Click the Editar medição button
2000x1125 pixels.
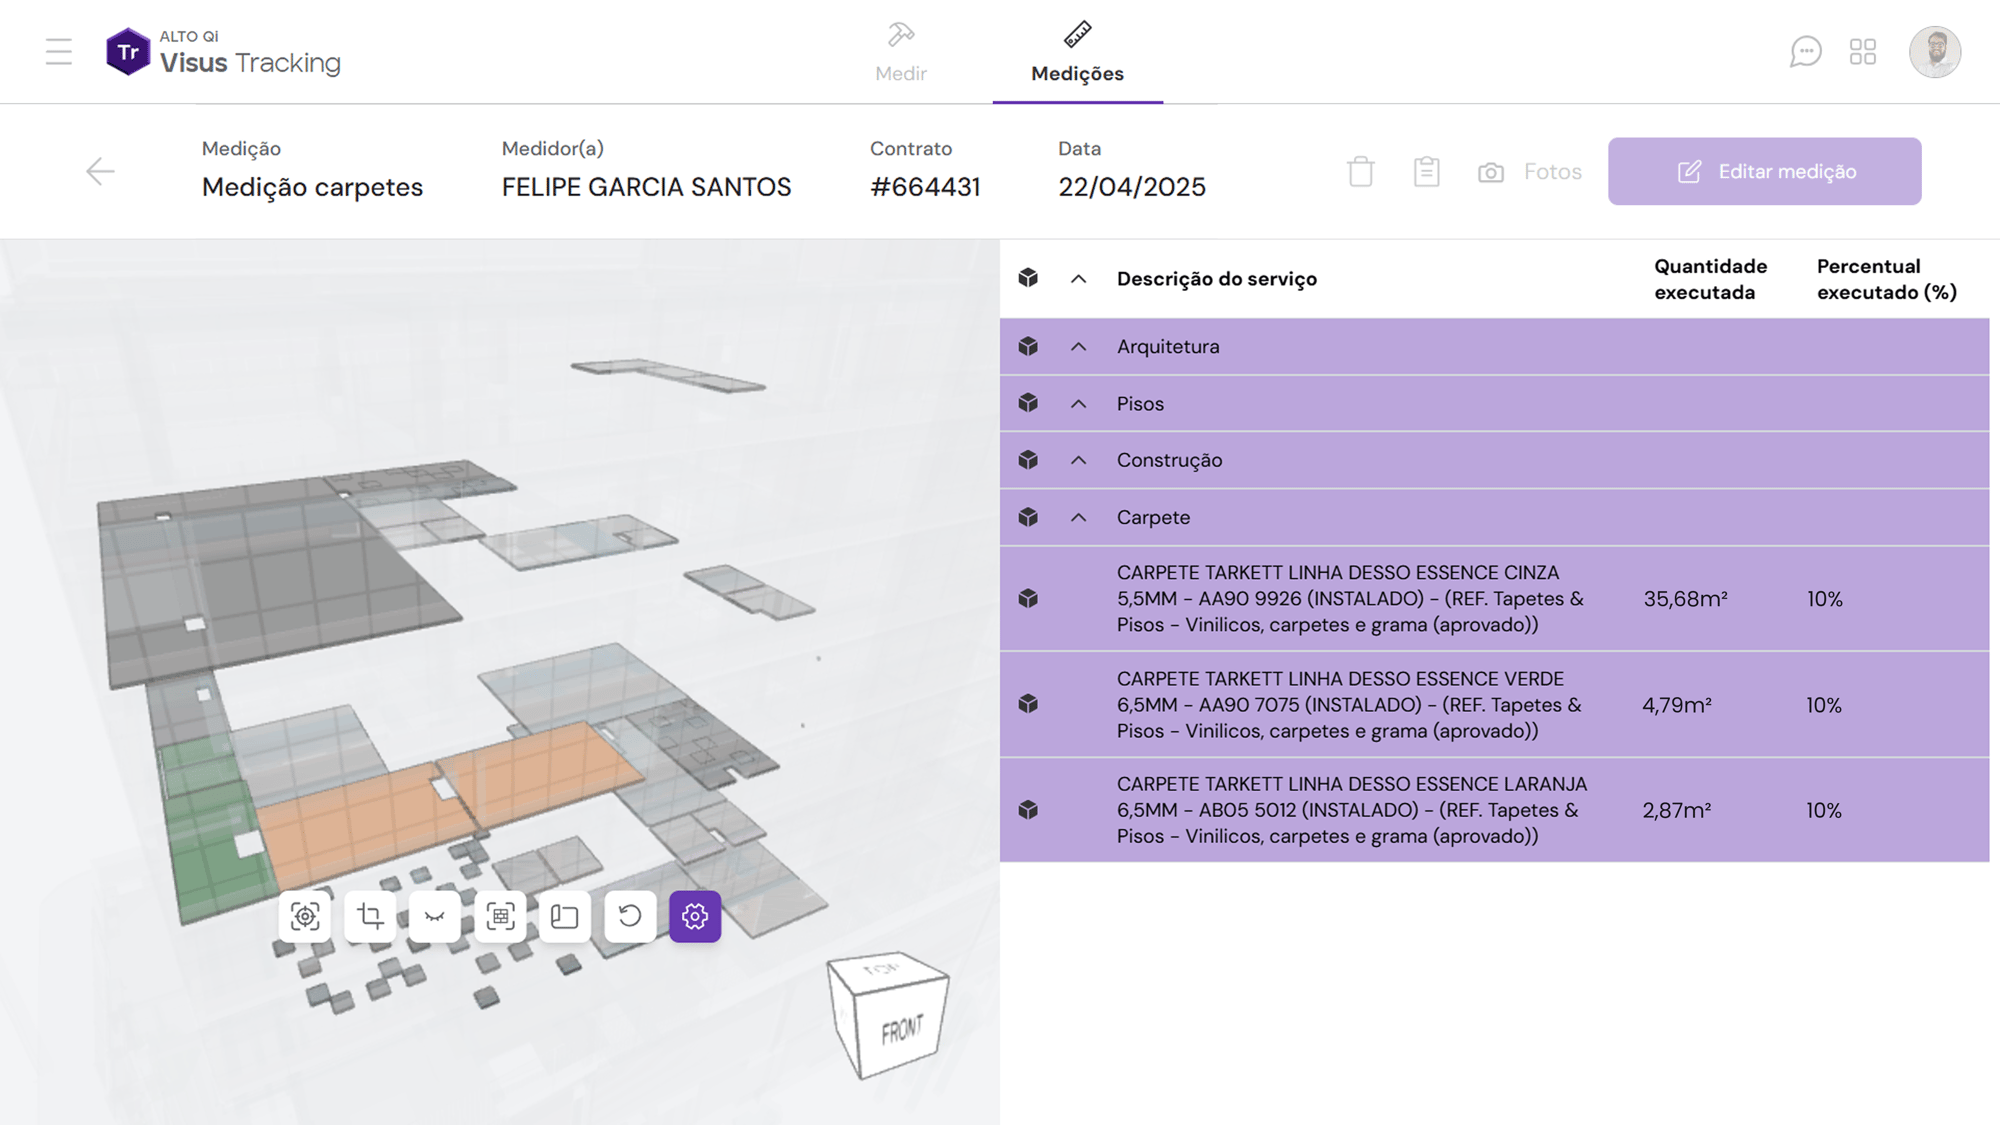point(1764,172)
